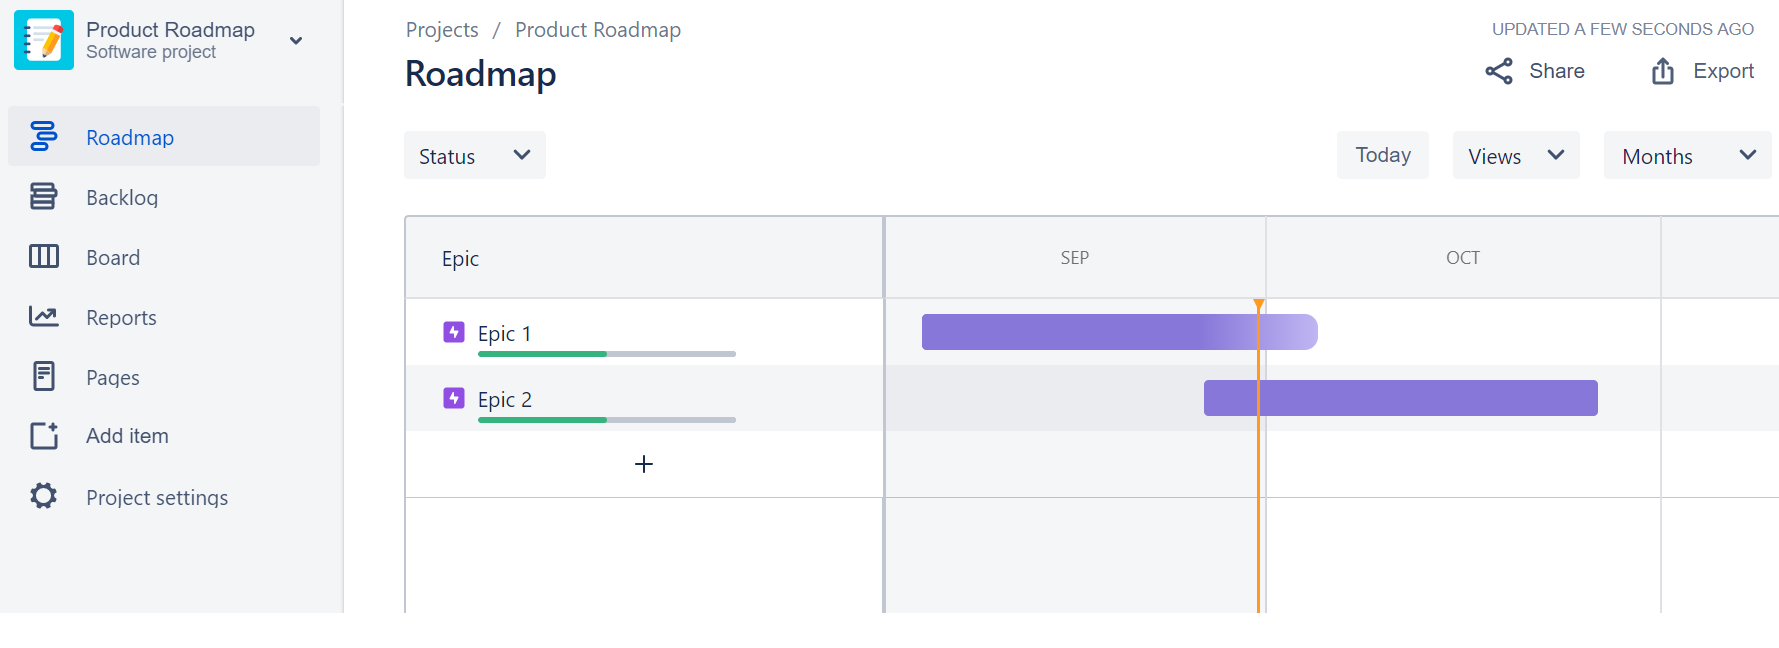Collapse the Product Roadmap project chevron
This screenshot has height=648, width=1779.
(296, 39)
